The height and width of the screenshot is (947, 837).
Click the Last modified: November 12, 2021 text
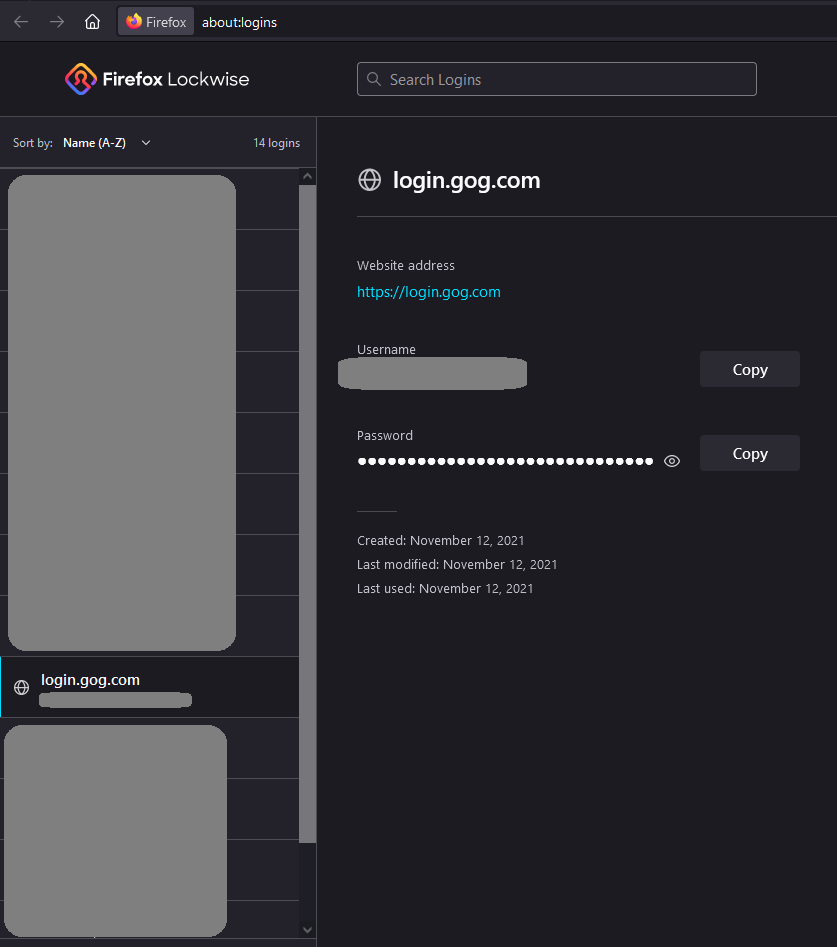coord(457,564)
